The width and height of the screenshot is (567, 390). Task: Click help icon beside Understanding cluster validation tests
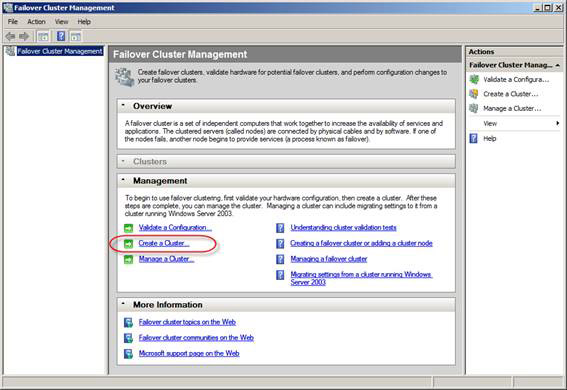280,228
